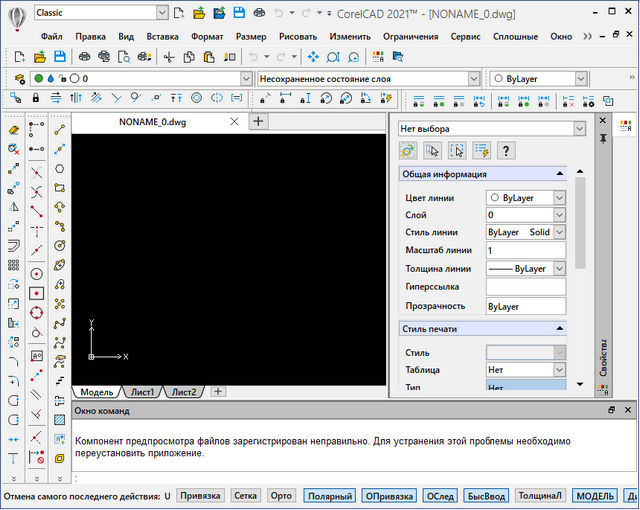Click the help question mark in Properties panel
The width and height of the screenshot is (640, 510).
(506, 151)
